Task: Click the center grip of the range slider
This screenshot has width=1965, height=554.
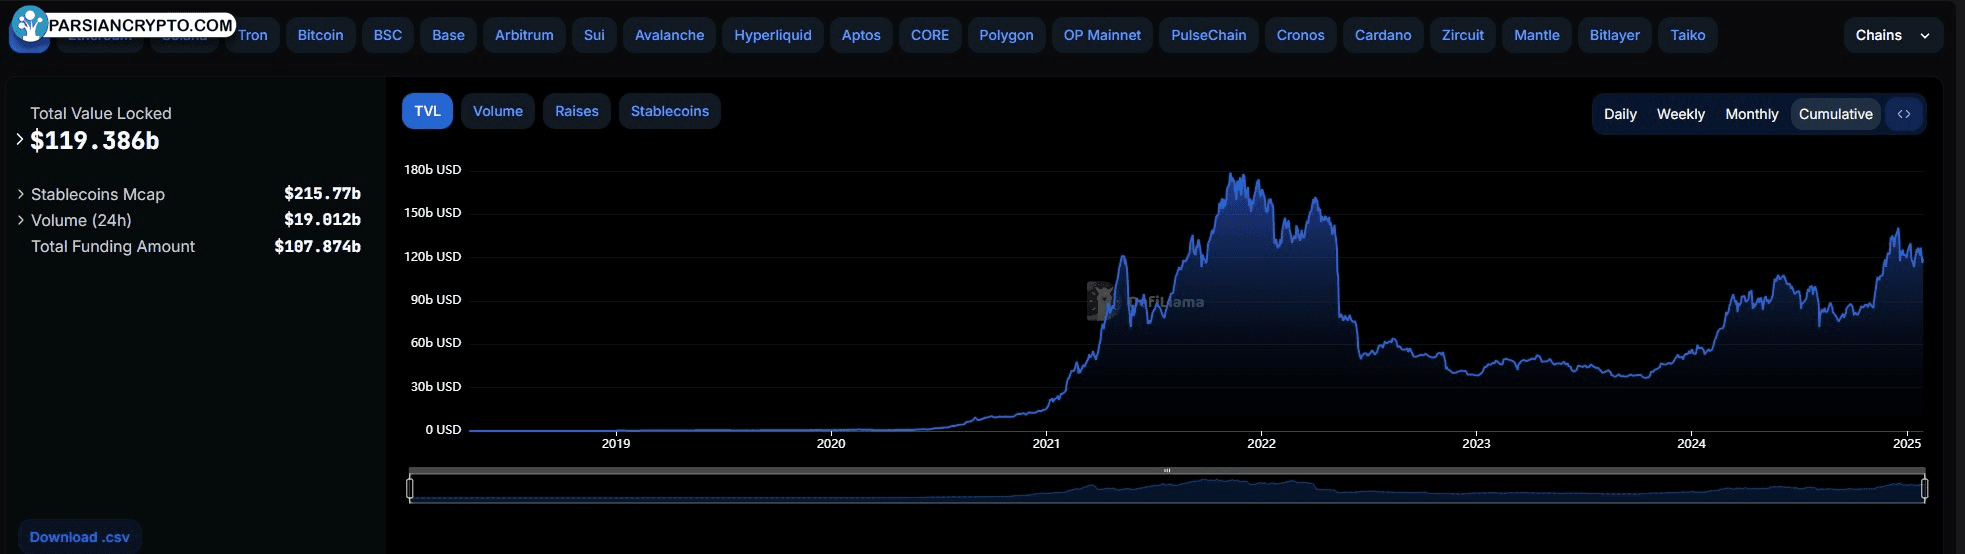Action: [x=1167, y=470]
